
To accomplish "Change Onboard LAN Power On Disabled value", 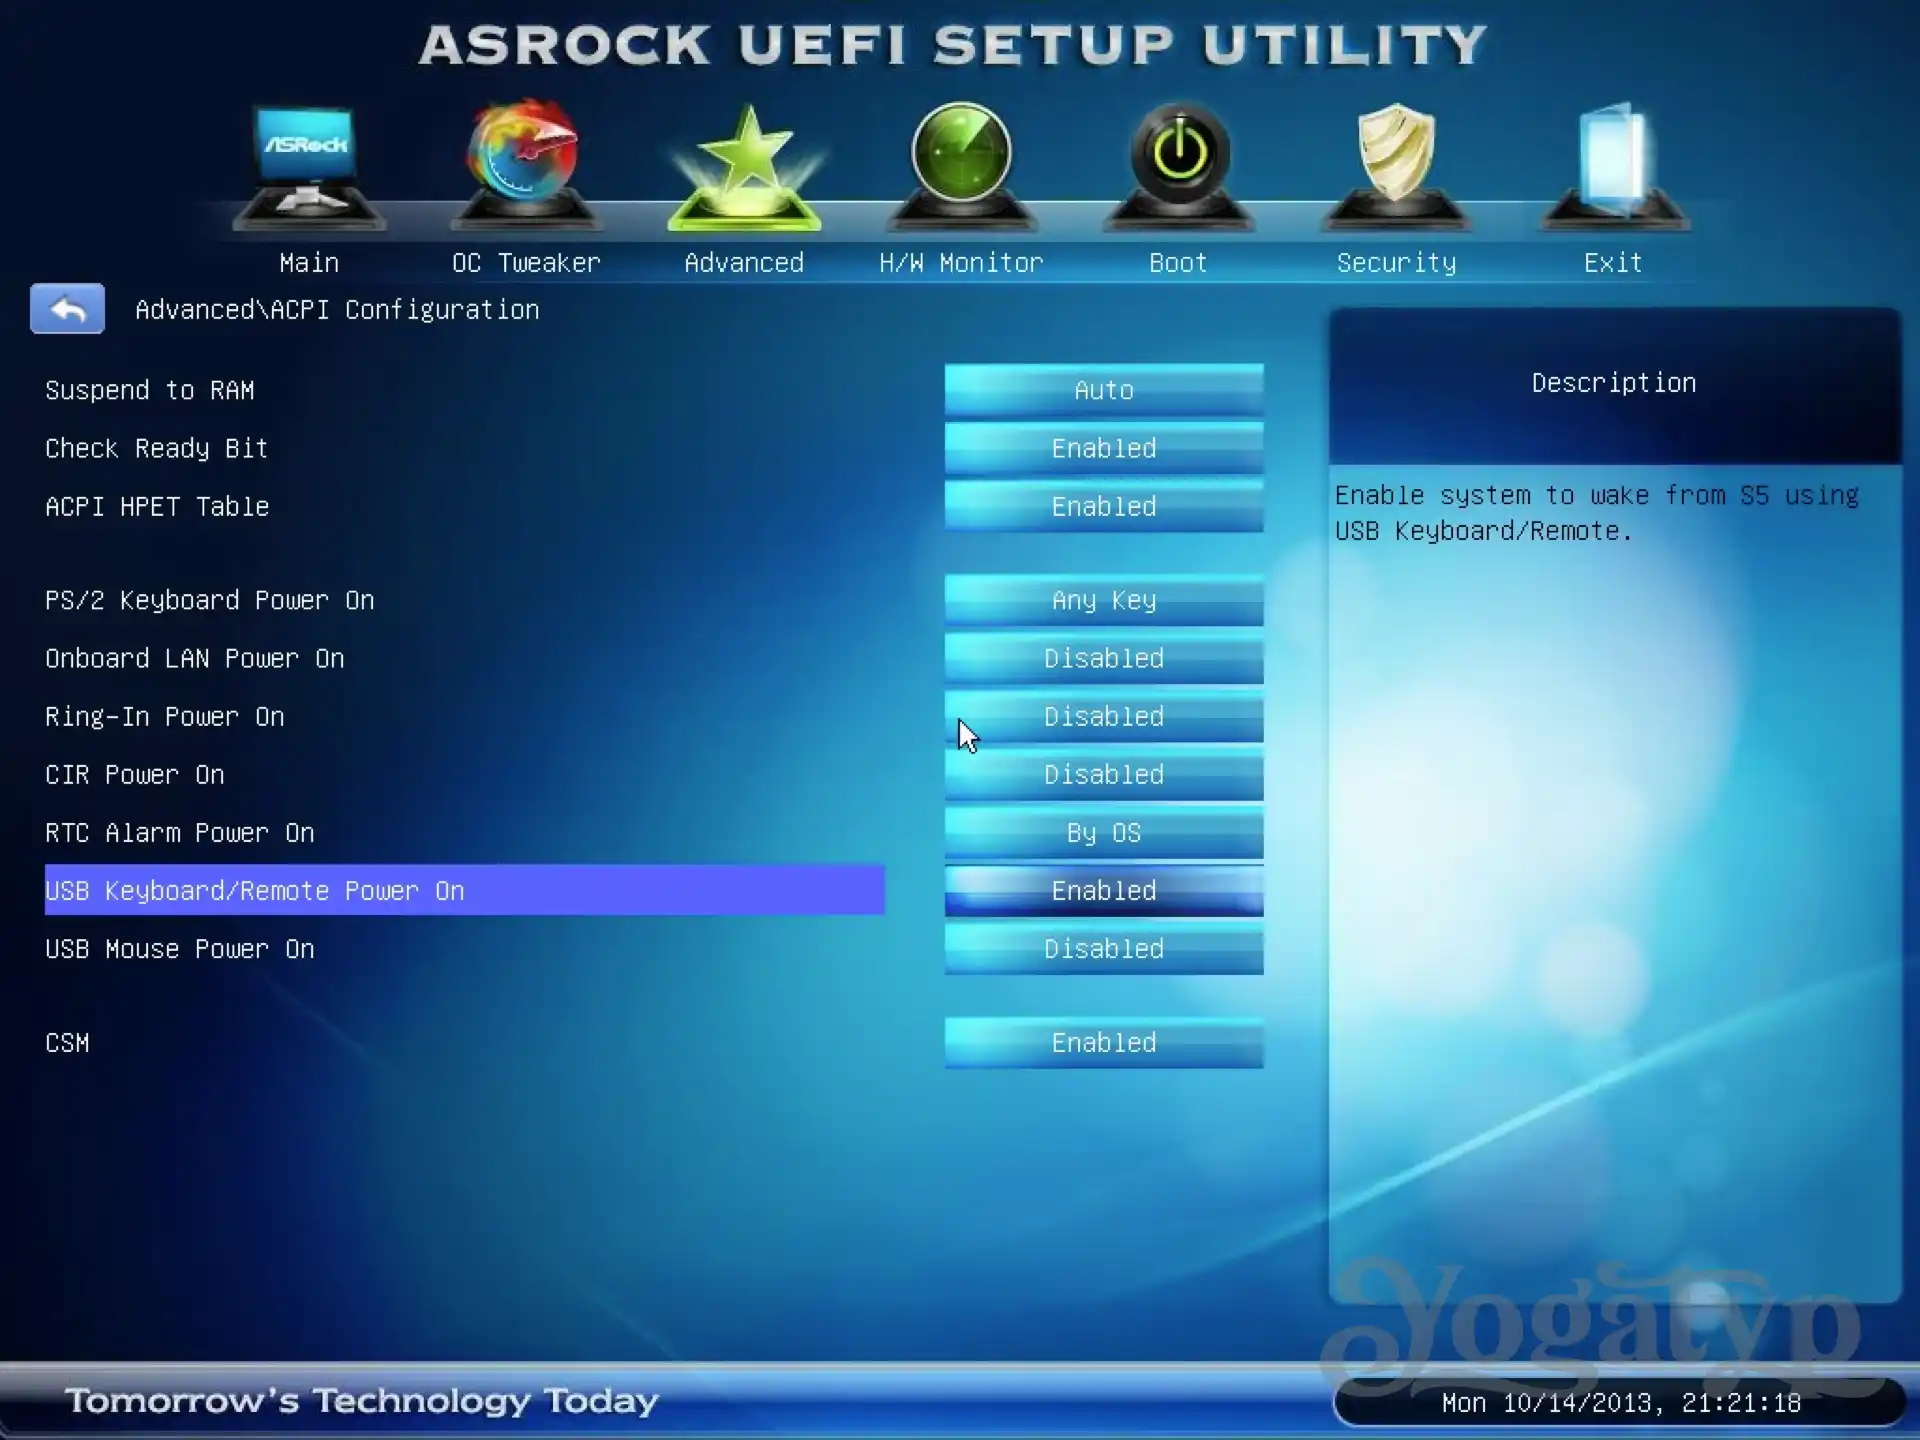I will coord(1104,658).
